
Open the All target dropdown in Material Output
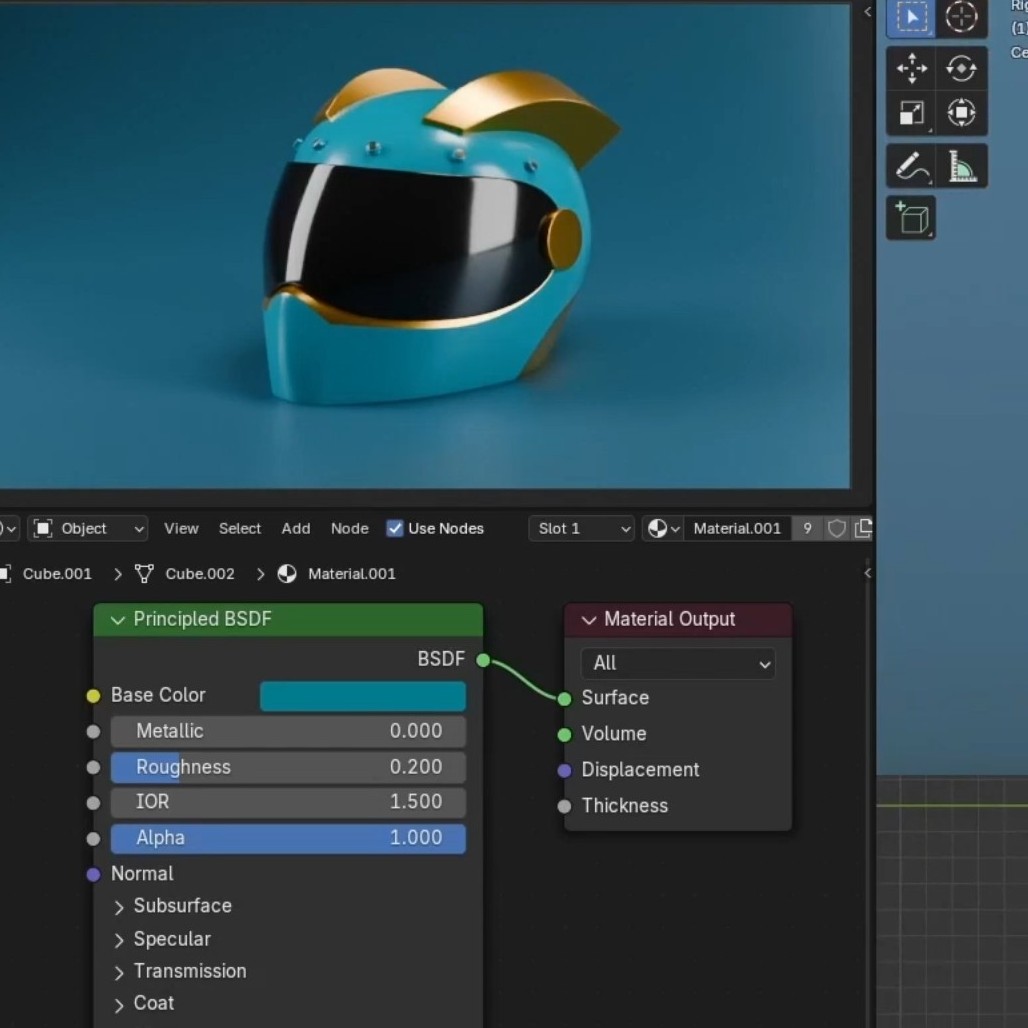678,663
